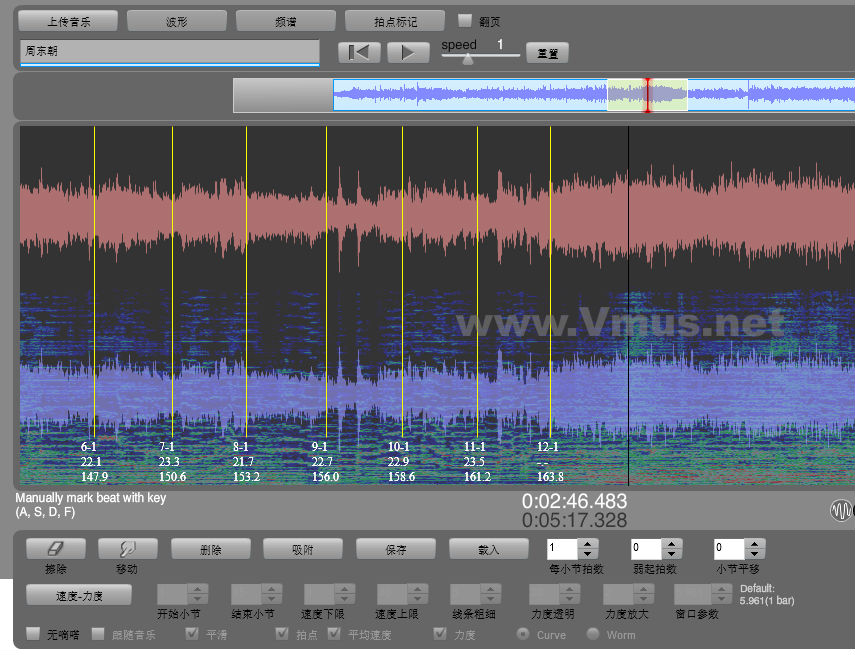Toggle the 无嘀嗒 no-tick checkbox
The image size is (855, 655).
(33, 633)
